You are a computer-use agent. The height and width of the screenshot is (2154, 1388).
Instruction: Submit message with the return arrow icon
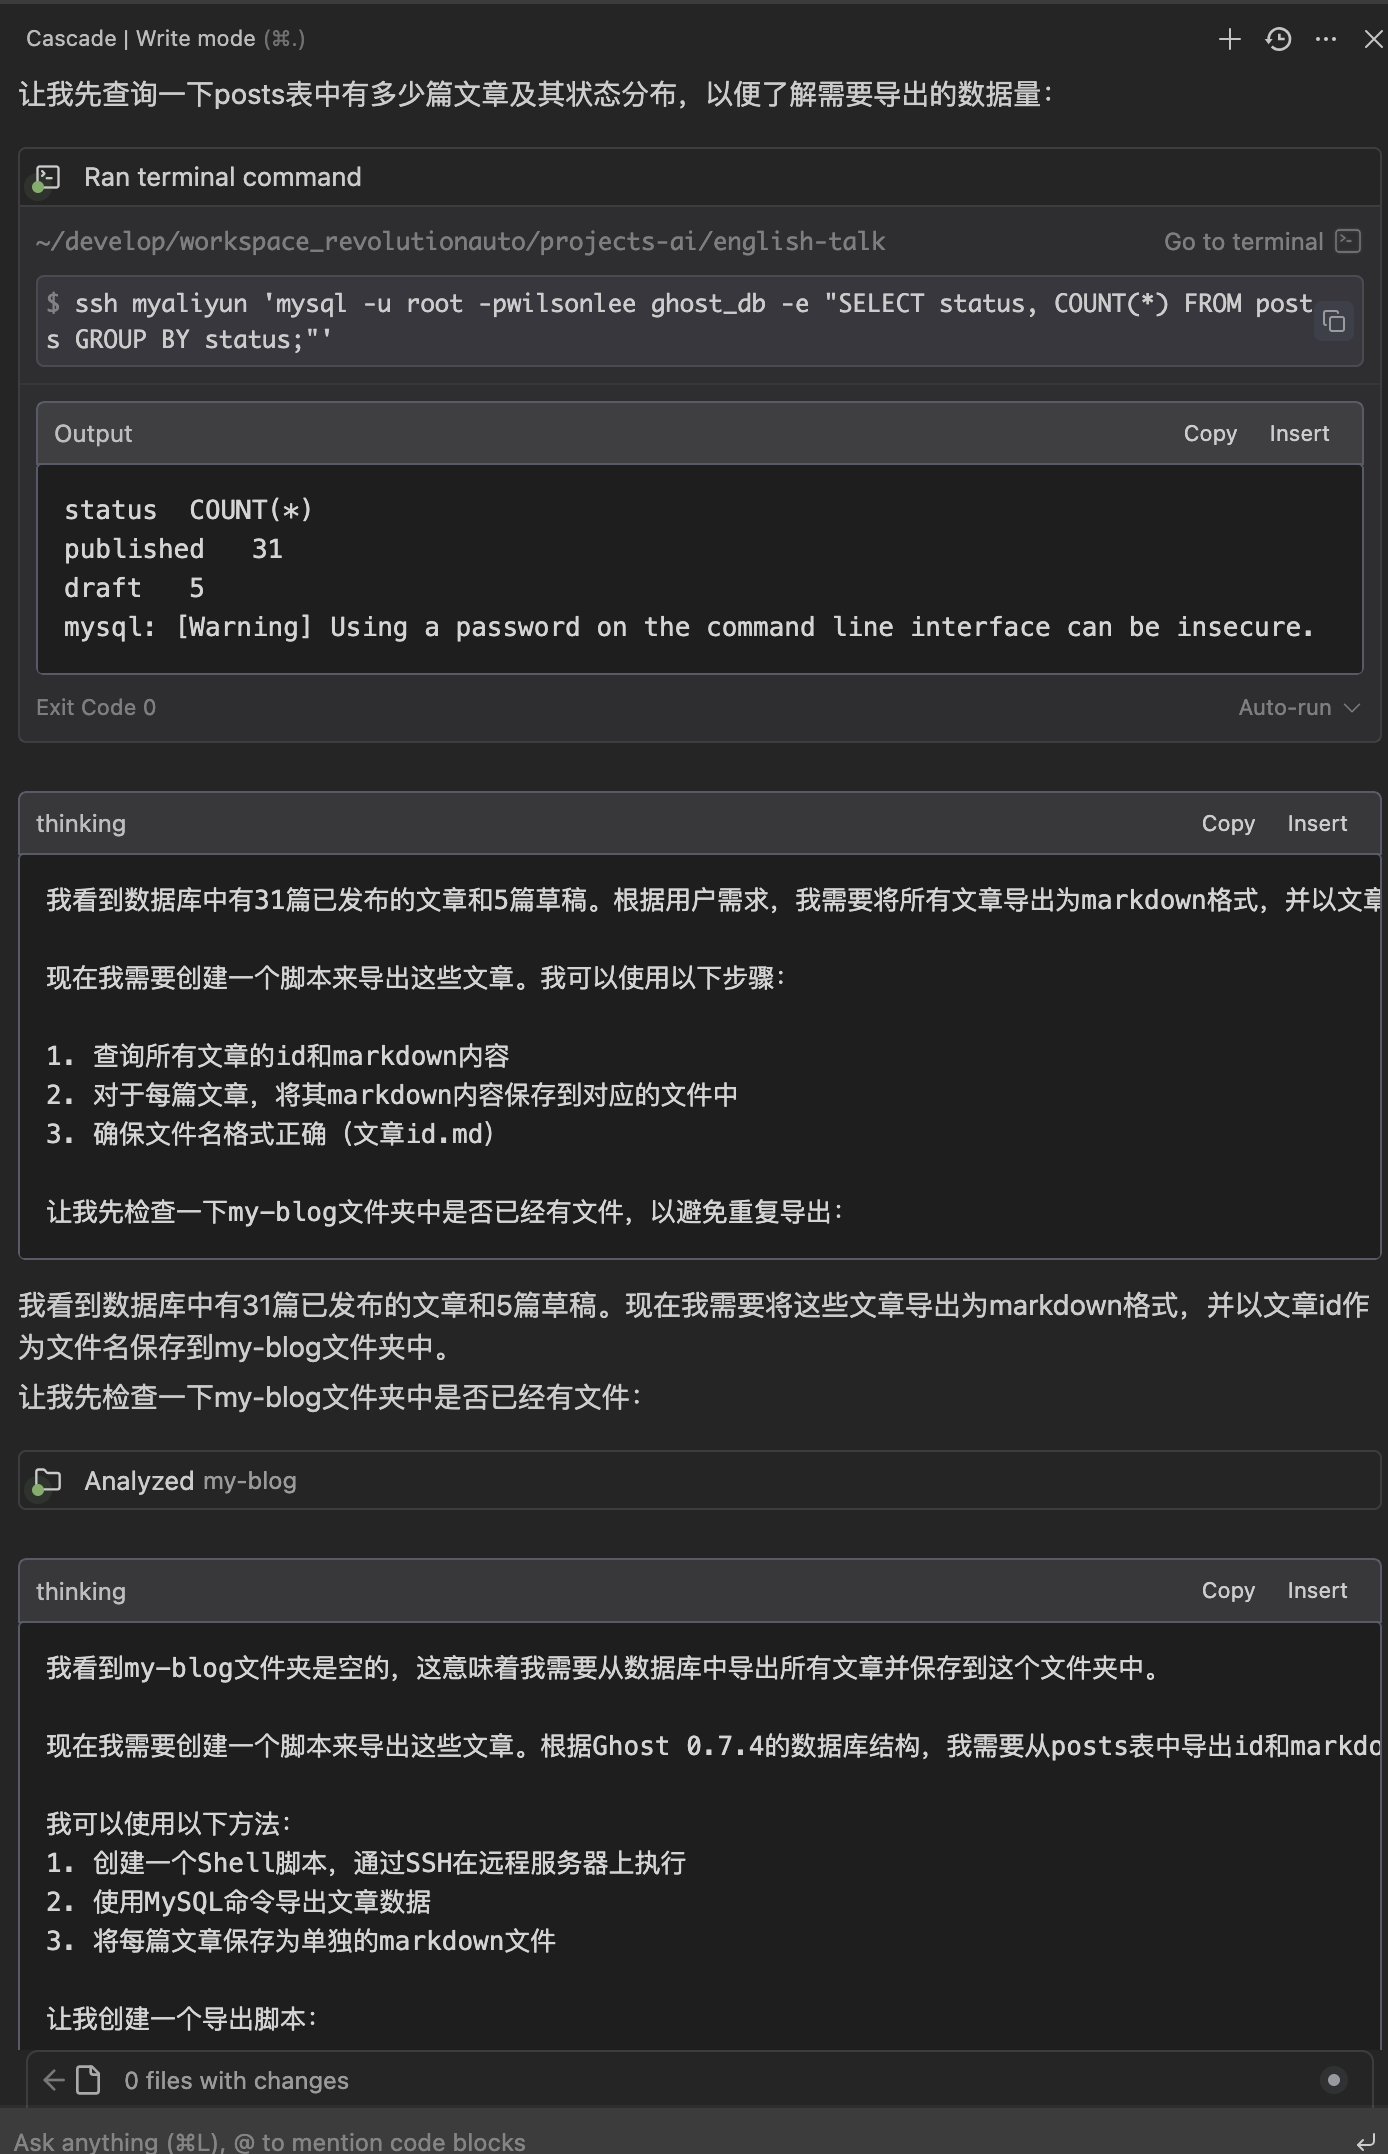(x=1366, y=2142)
